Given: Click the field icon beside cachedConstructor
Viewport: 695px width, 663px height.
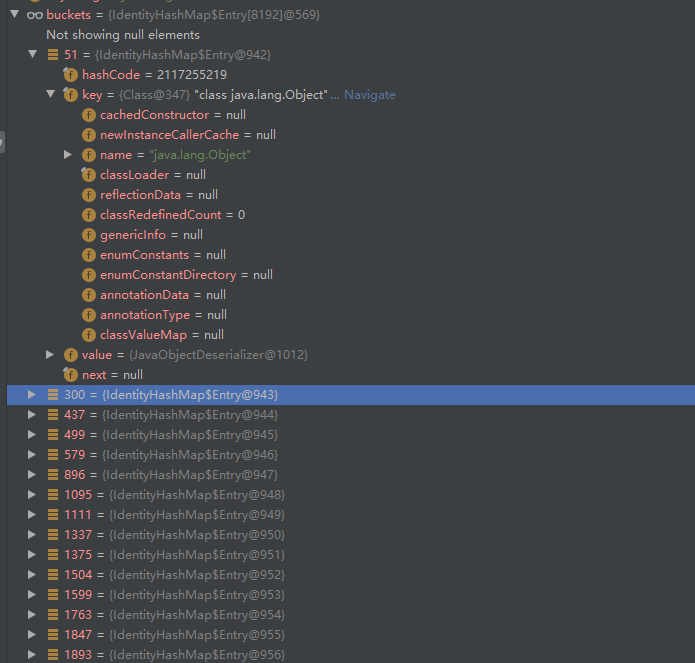Looking at the screenshot, I should [x=89, y=115].
